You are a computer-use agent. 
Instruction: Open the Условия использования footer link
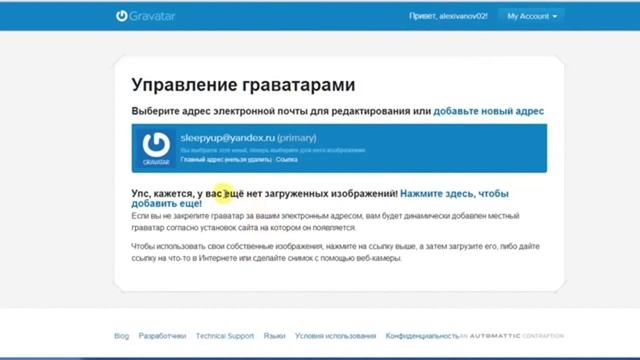coord(336,336)
